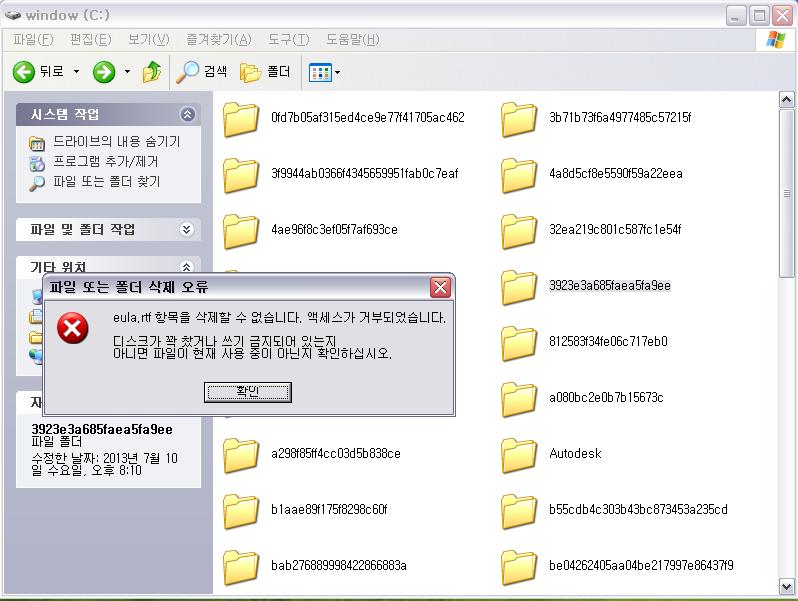Image resolution: width=798 pixels, height=601 pixels.
Task: Click 프로그램 추가/제거 link
Action: tap(105, 162)
